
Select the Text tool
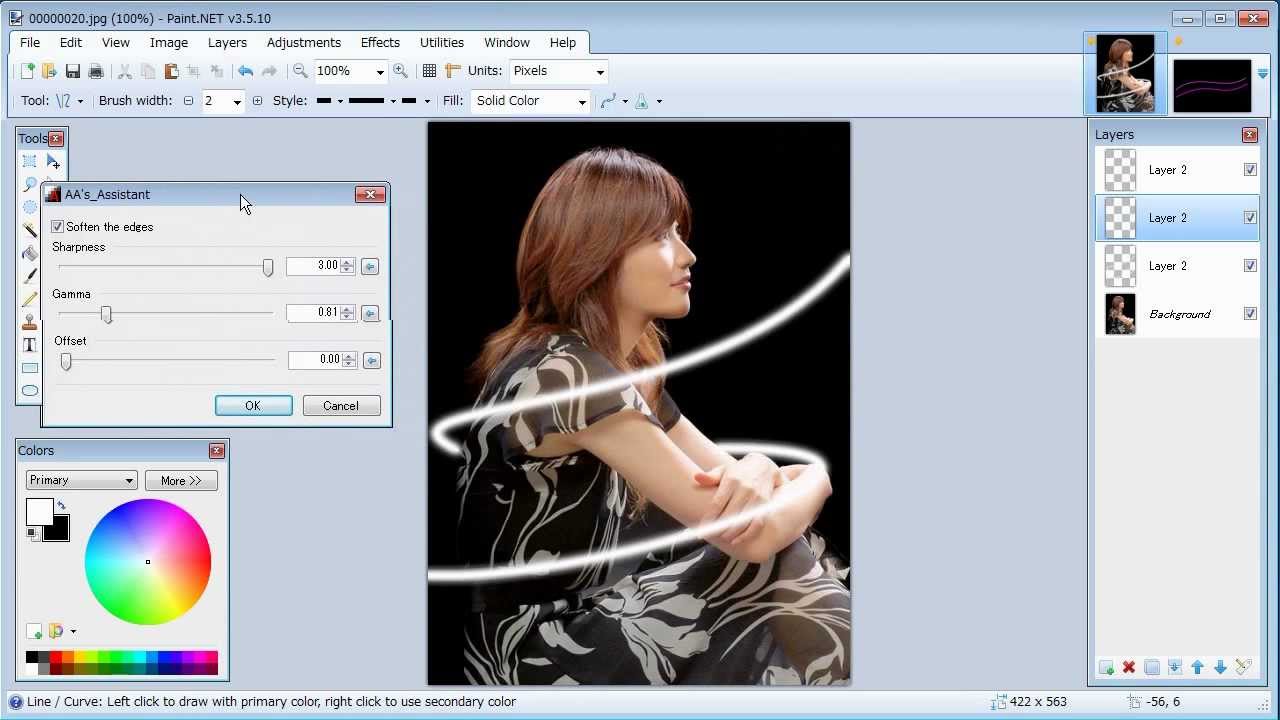[29, 345]
